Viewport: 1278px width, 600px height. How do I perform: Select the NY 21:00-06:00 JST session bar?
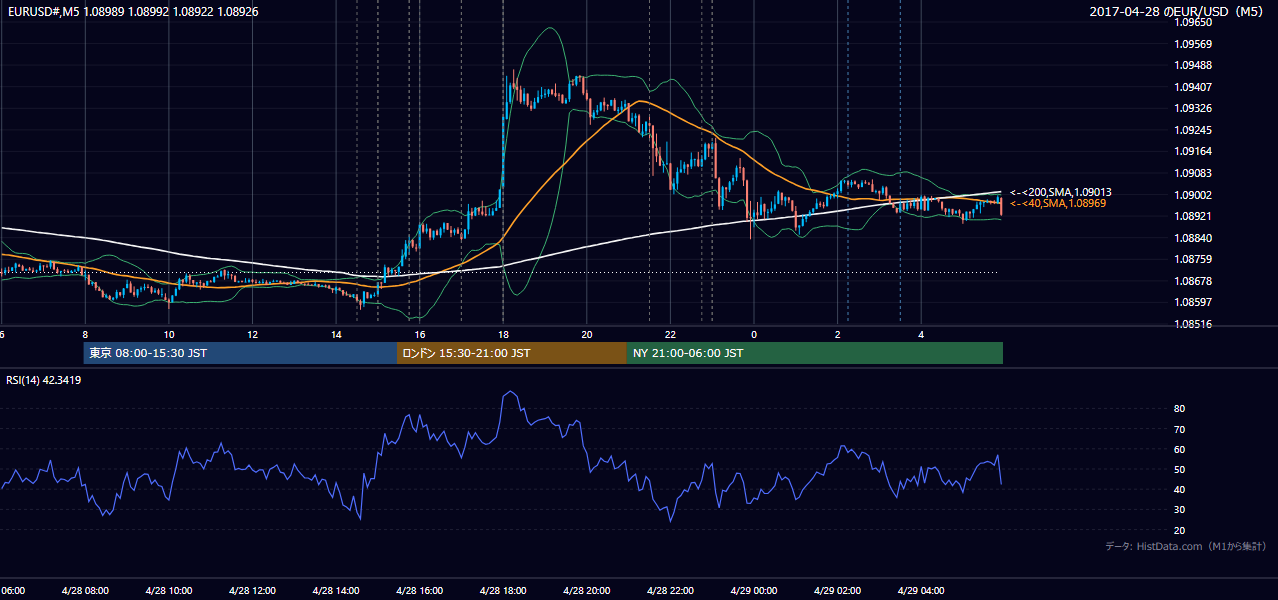coord(815,353)
